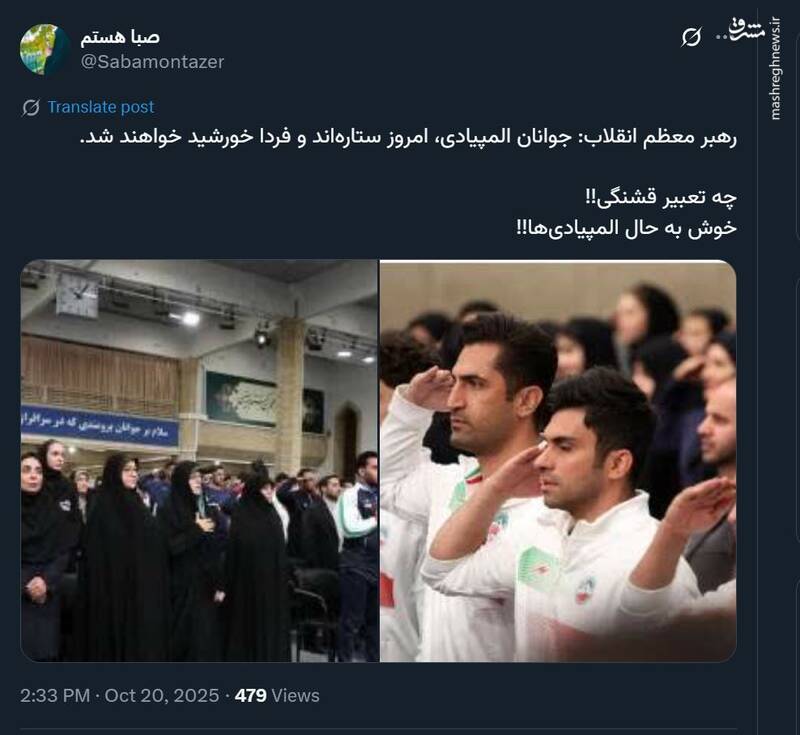The height and width of the screenshot is (735, 800).
Task: Open the صبا هستم profile avatar
Action: pos(45,49)
